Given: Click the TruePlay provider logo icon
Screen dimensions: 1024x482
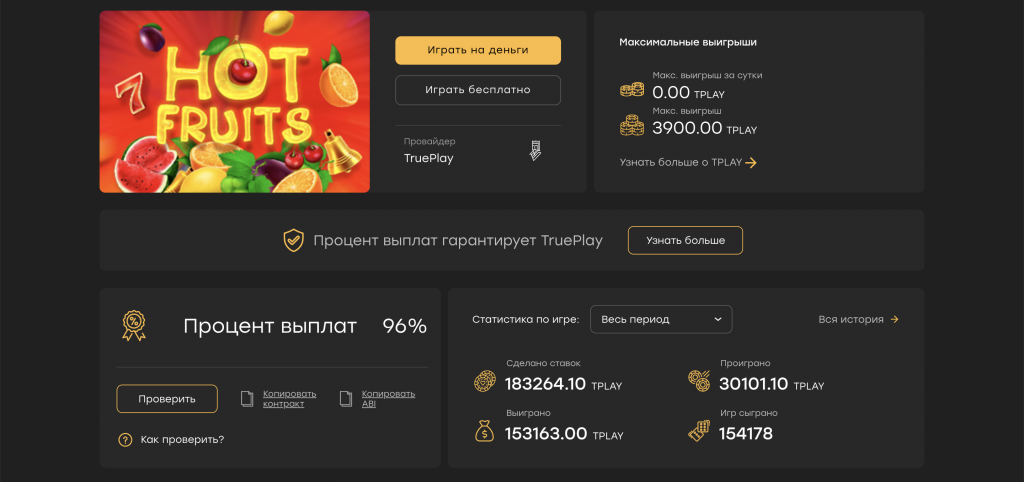Looking at the screenshot, I should [x=535, y=151].
